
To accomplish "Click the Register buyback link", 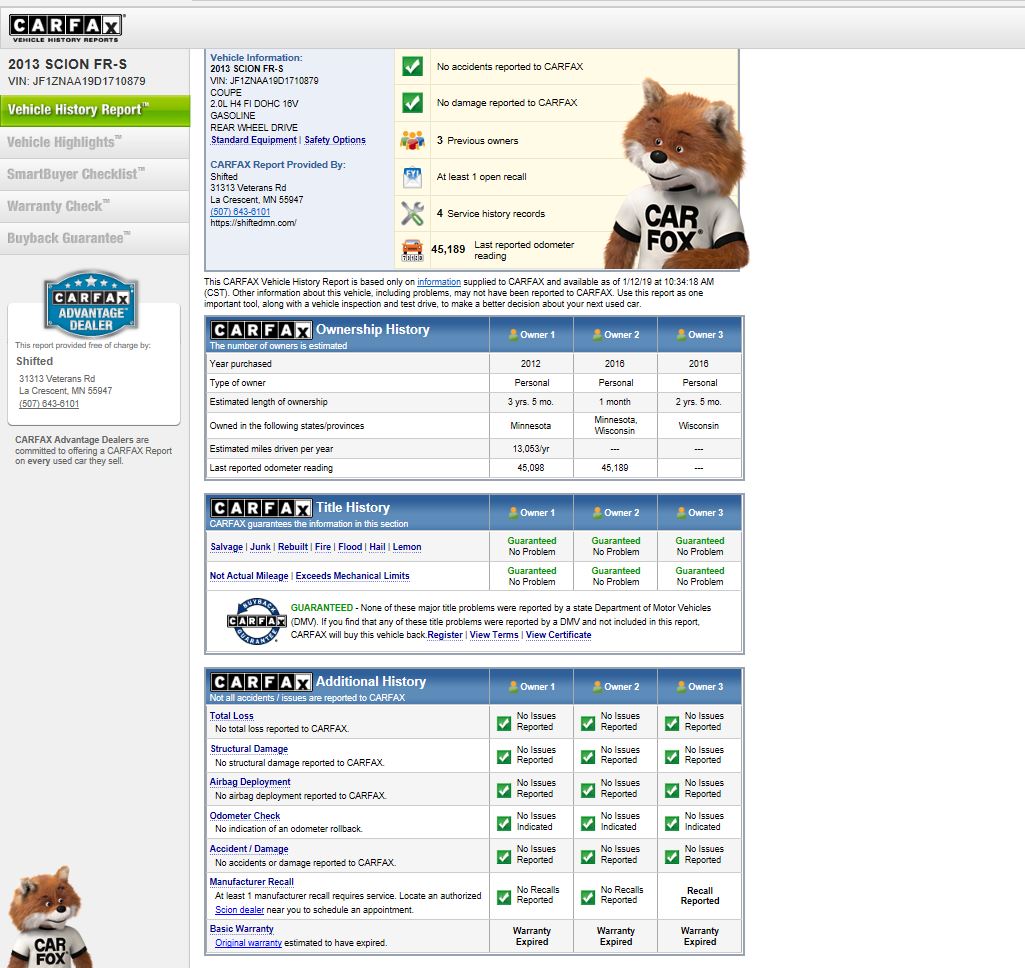I will [445, 635].
